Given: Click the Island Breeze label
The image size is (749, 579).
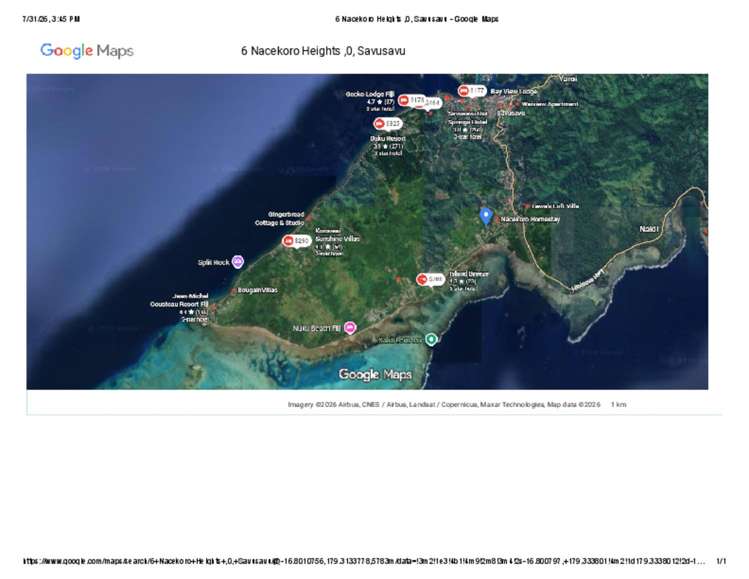Looking at the screenshot, I should click(469, 274).
